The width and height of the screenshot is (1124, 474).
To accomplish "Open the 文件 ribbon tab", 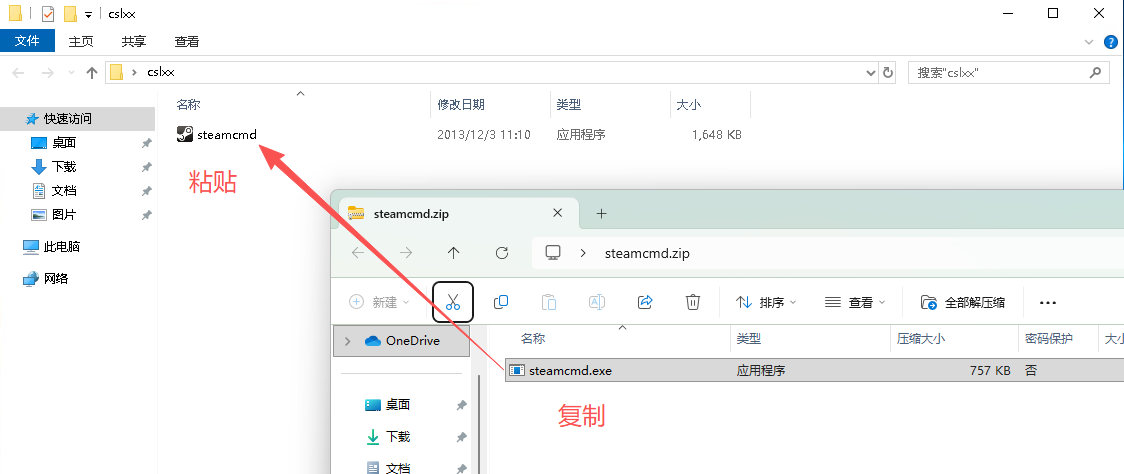I will click(x=27, y=41).
